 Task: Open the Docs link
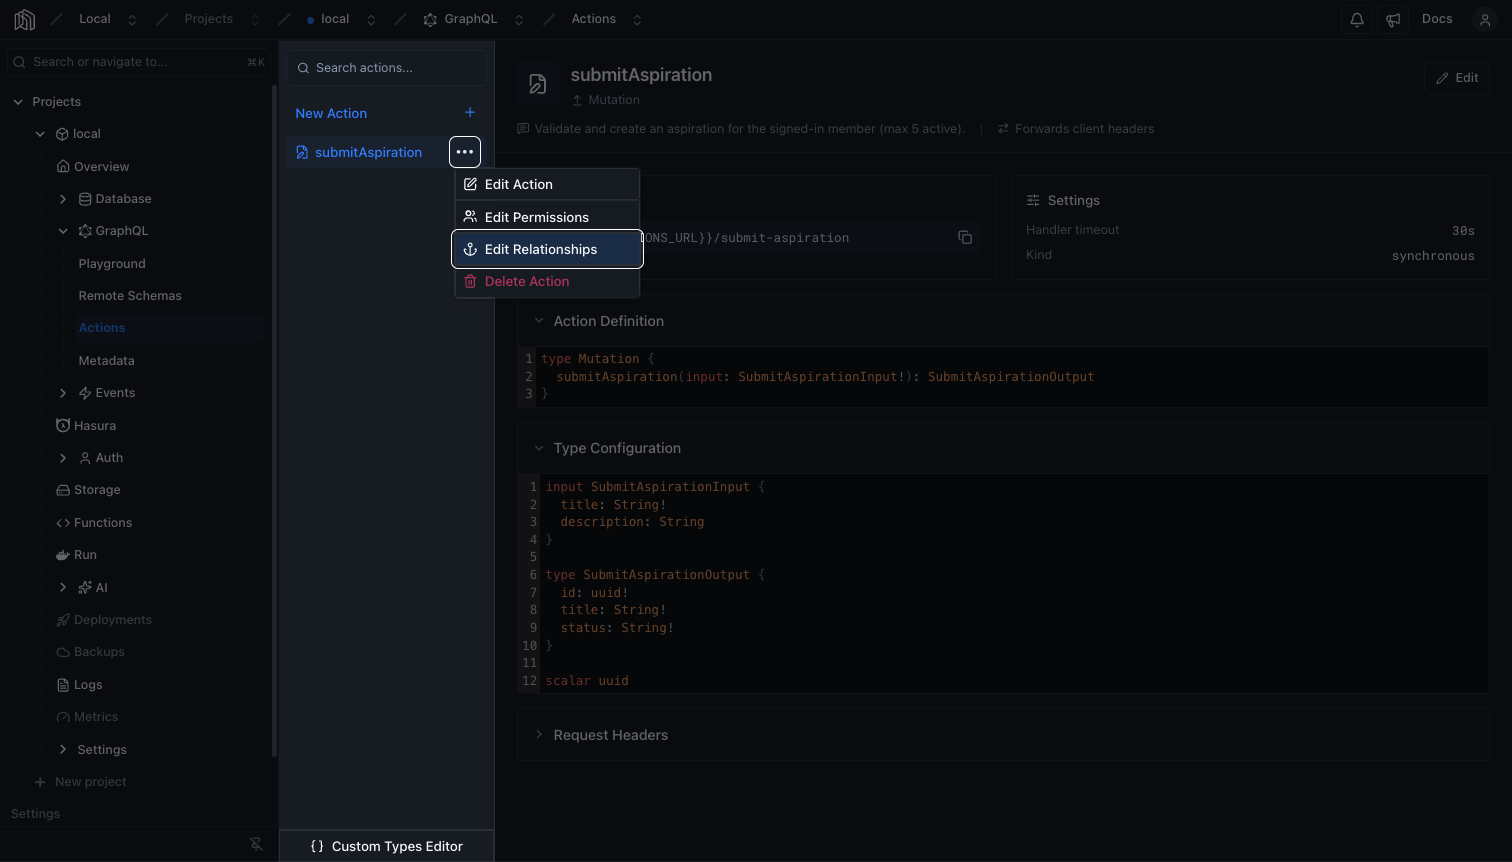click(x=1437, y=19)
